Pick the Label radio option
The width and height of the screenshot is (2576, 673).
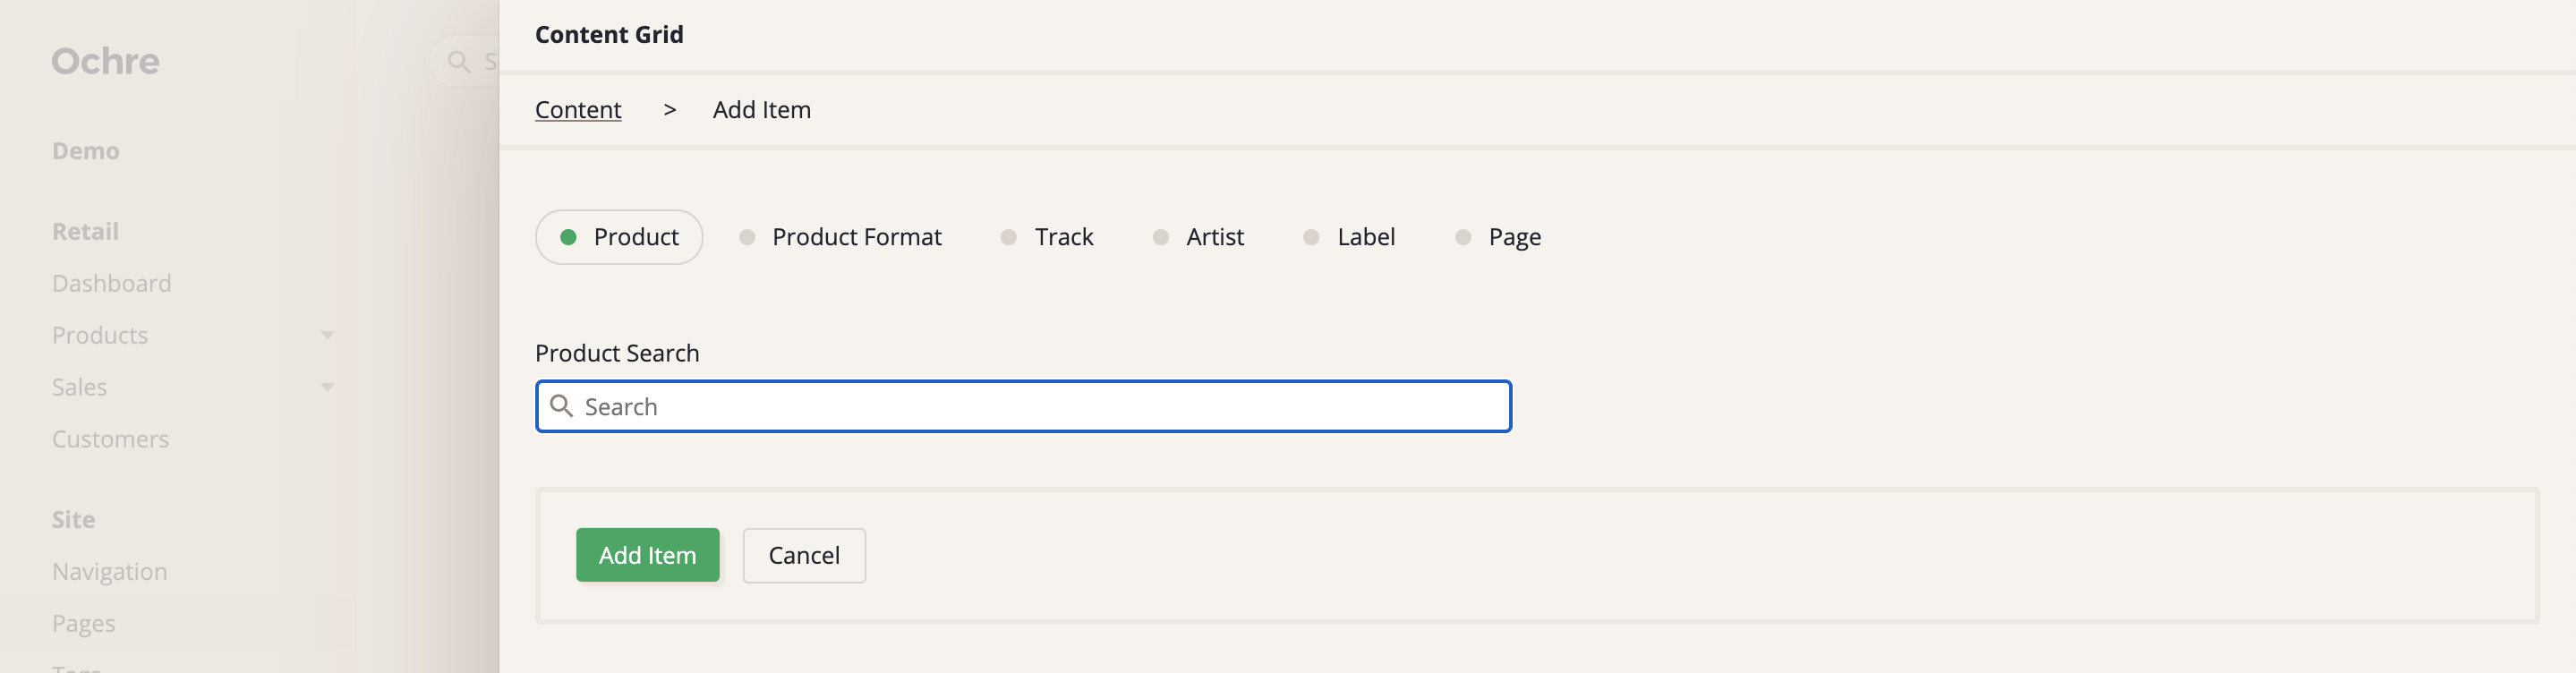(1349, 237)
